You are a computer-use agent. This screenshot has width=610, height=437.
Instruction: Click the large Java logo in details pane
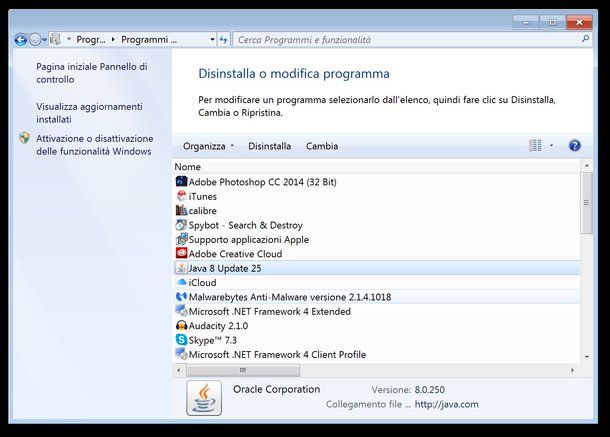pyautogui.click(x=204, y=398)
